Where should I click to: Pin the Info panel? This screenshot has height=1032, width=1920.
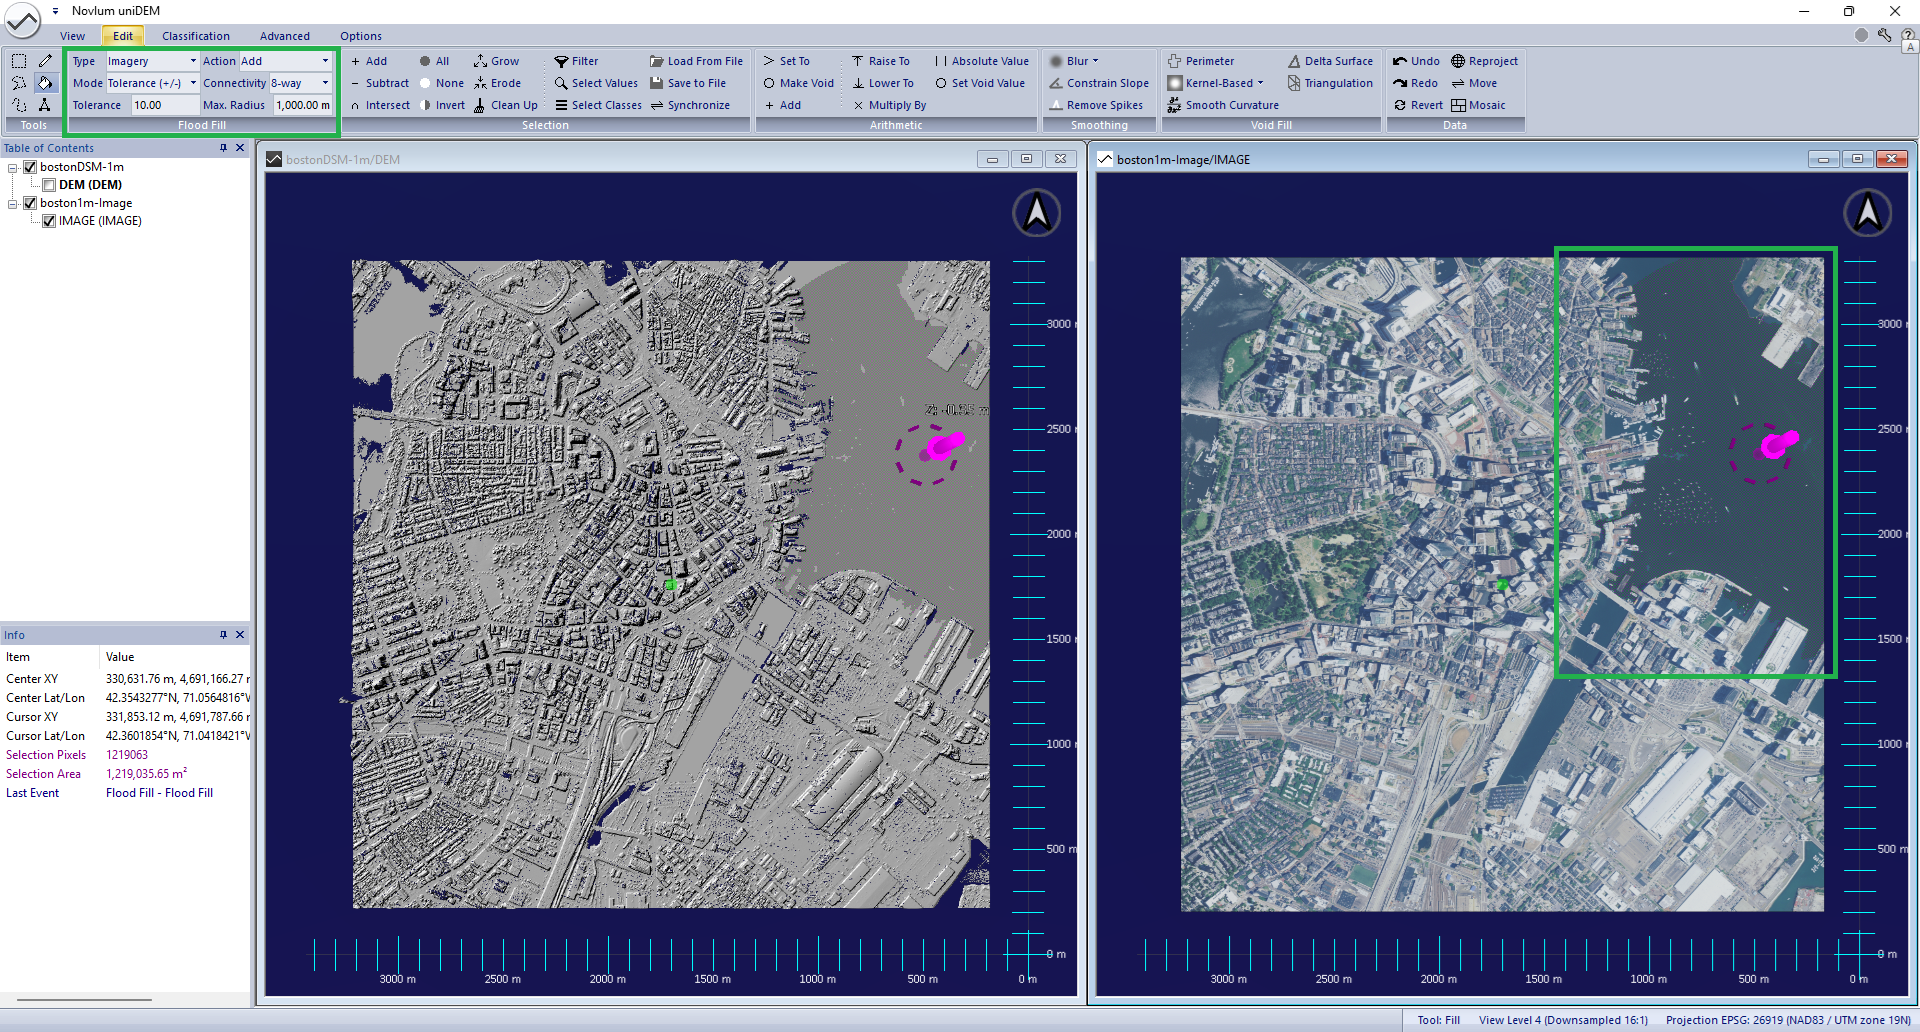pos(223,635)
